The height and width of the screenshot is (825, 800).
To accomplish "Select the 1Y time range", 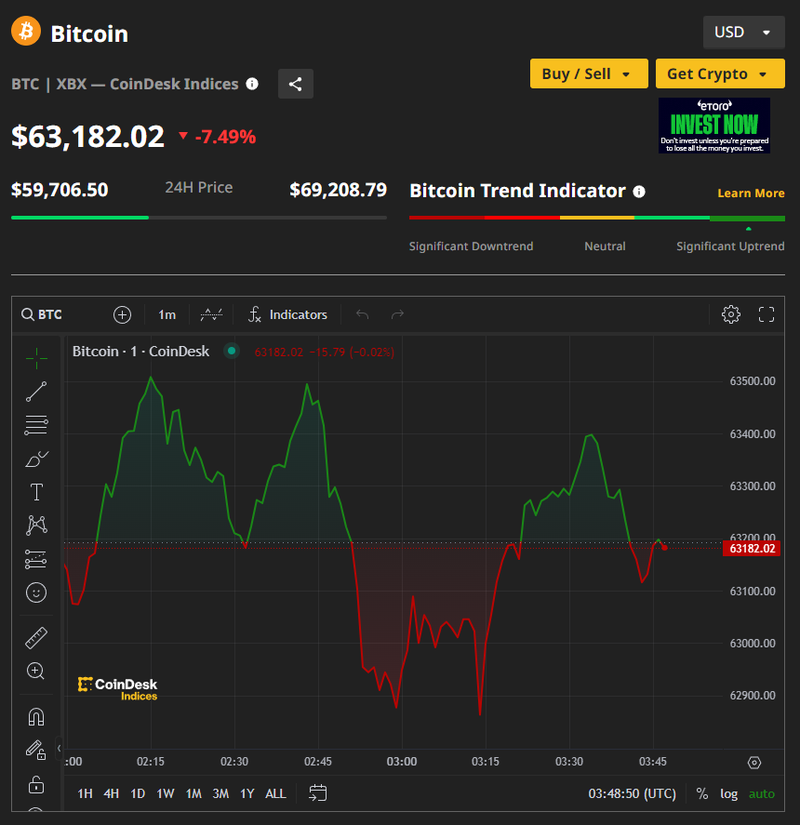I will [x=247, y=794].
